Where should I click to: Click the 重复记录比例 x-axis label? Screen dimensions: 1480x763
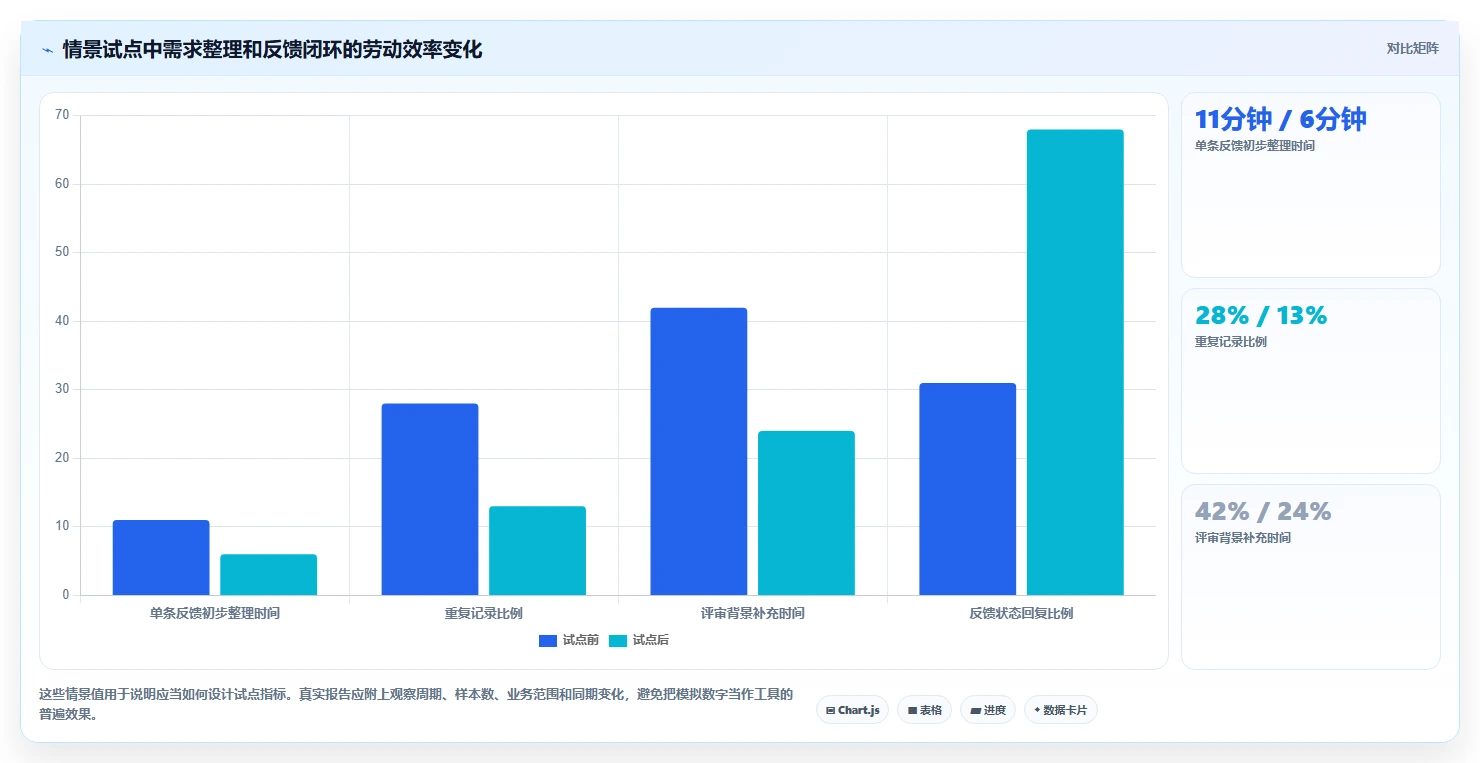point(484,613)
